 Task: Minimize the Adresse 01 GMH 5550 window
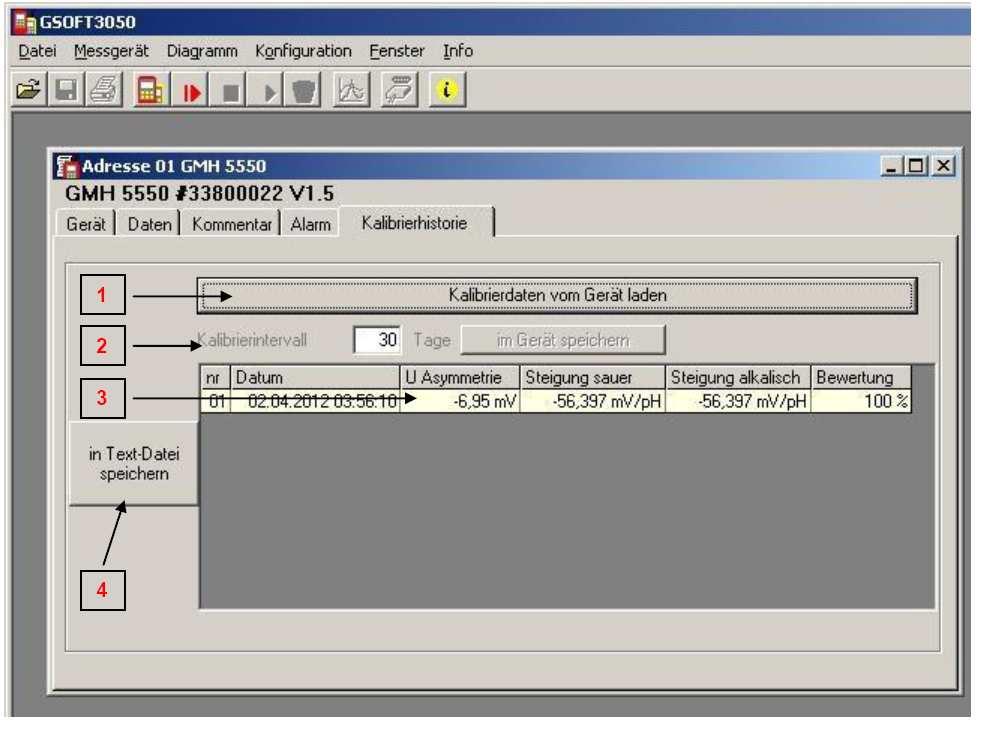pos(891,167)
